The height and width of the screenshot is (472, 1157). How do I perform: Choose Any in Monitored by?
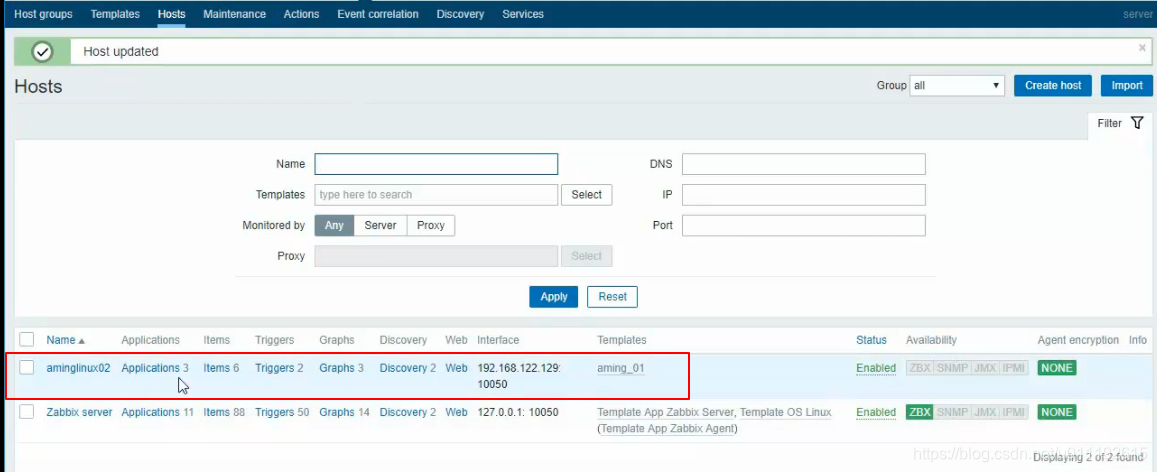click(334, 226)
